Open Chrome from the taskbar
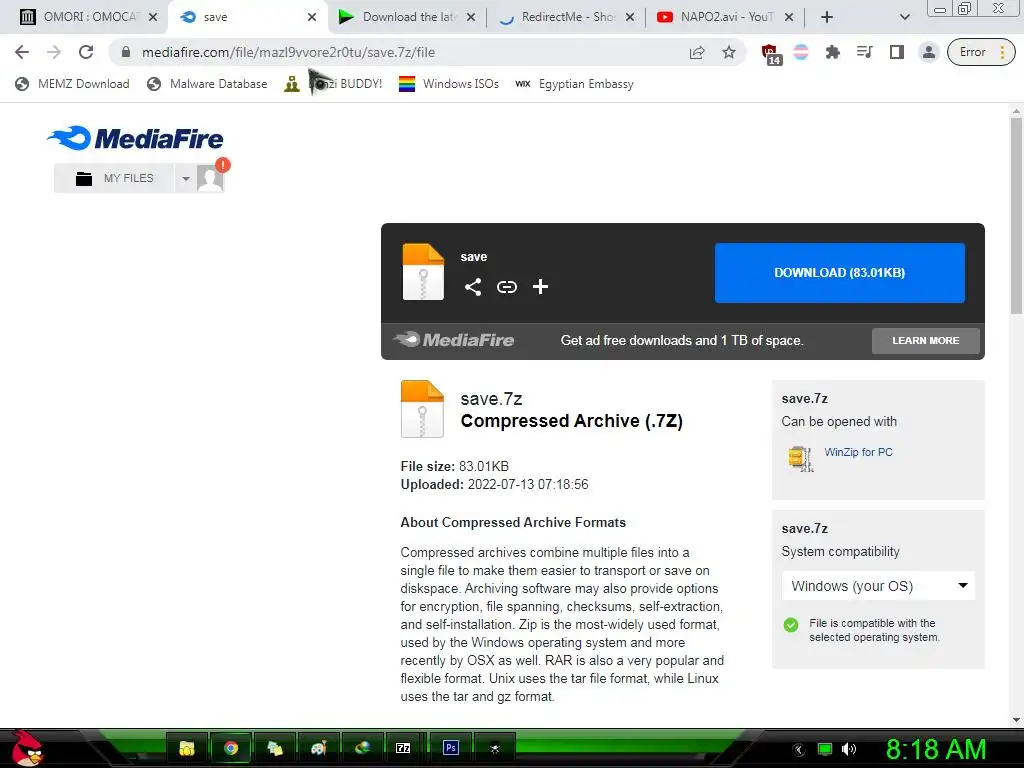This screenshot has width=1024, height=768. point(231,748)
